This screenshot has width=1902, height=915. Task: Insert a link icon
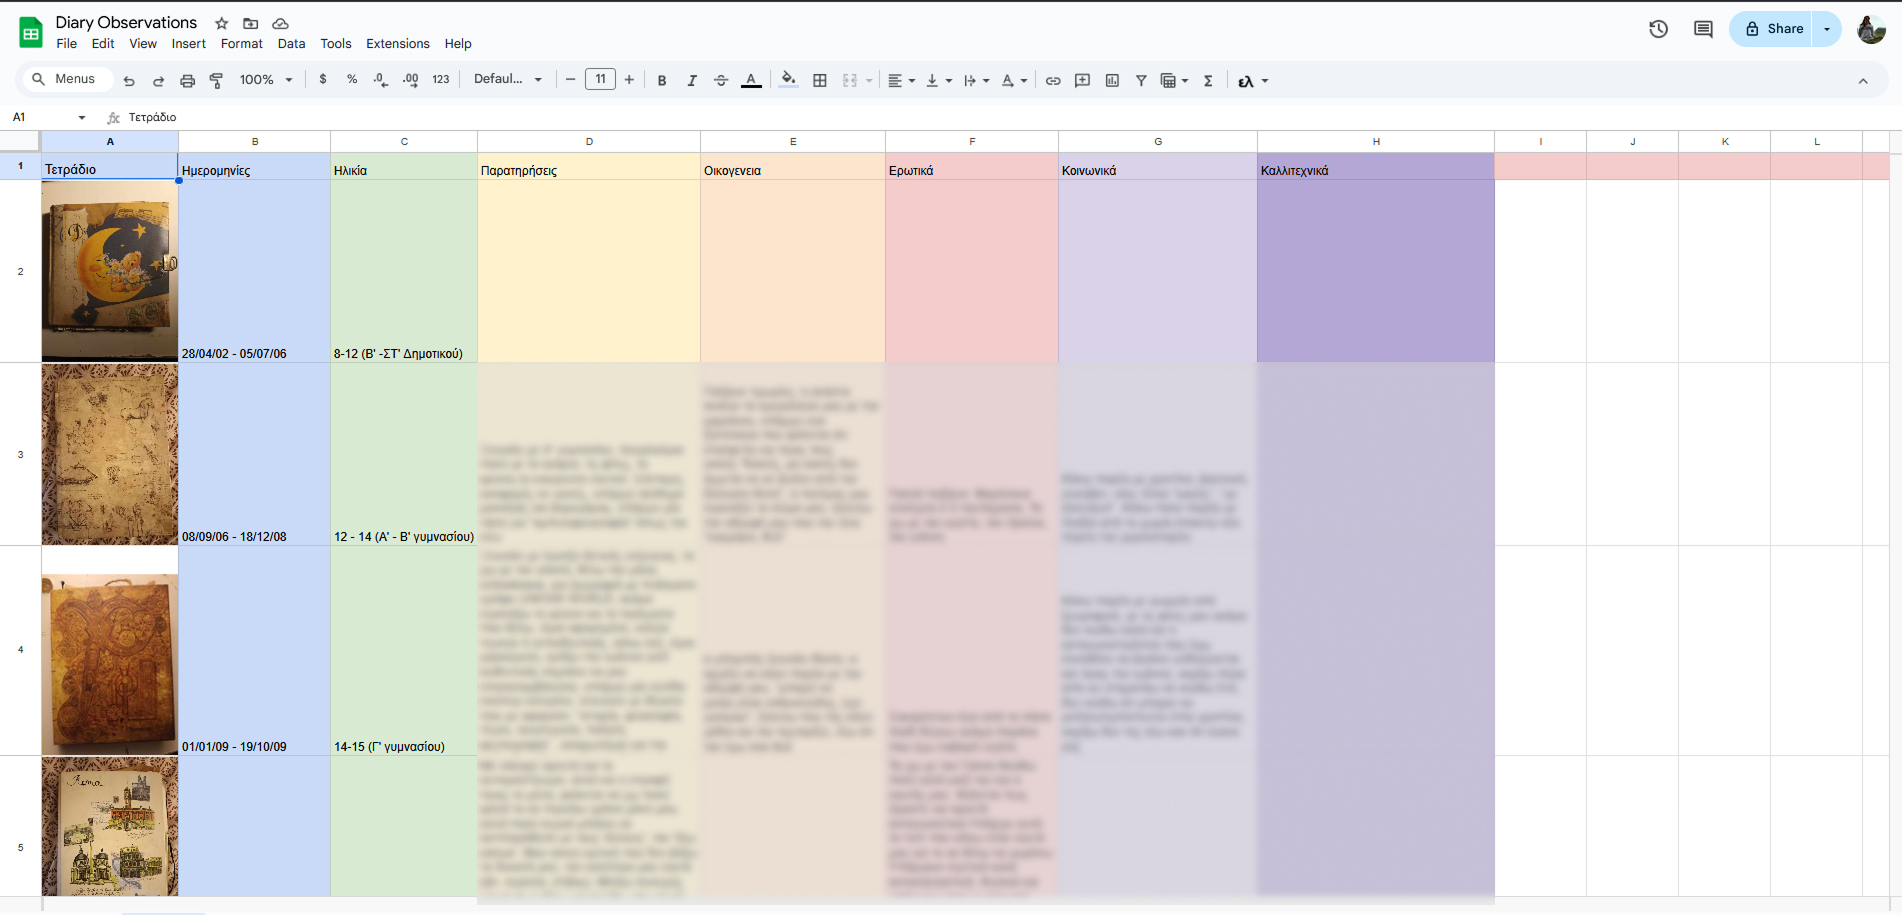(x=1053, y=81)
